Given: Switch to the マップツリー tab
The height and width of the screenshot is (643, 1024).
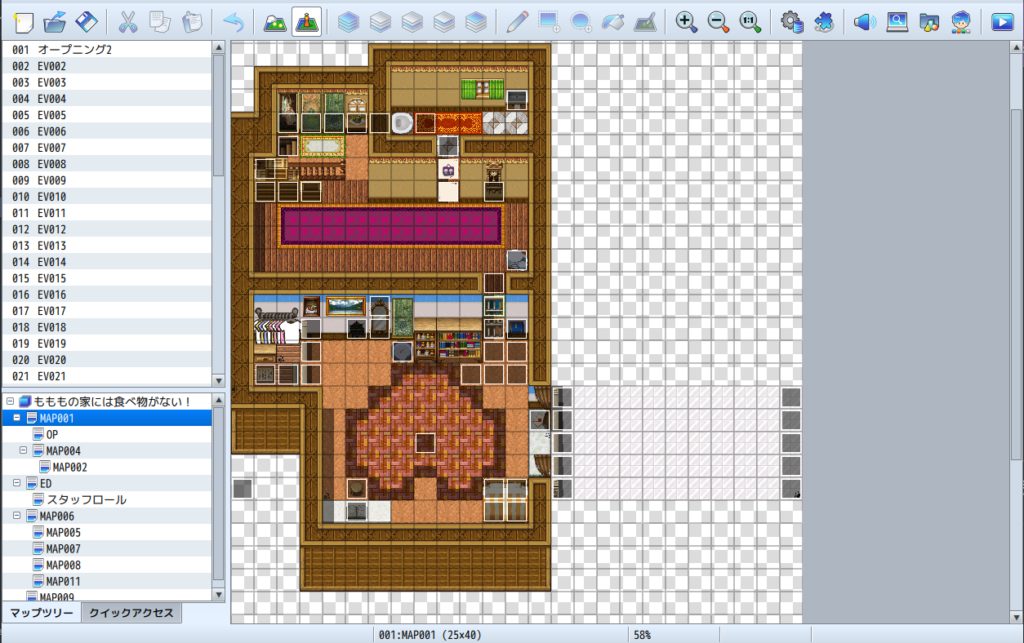Looking at the screenshot, I should (41, 613).
